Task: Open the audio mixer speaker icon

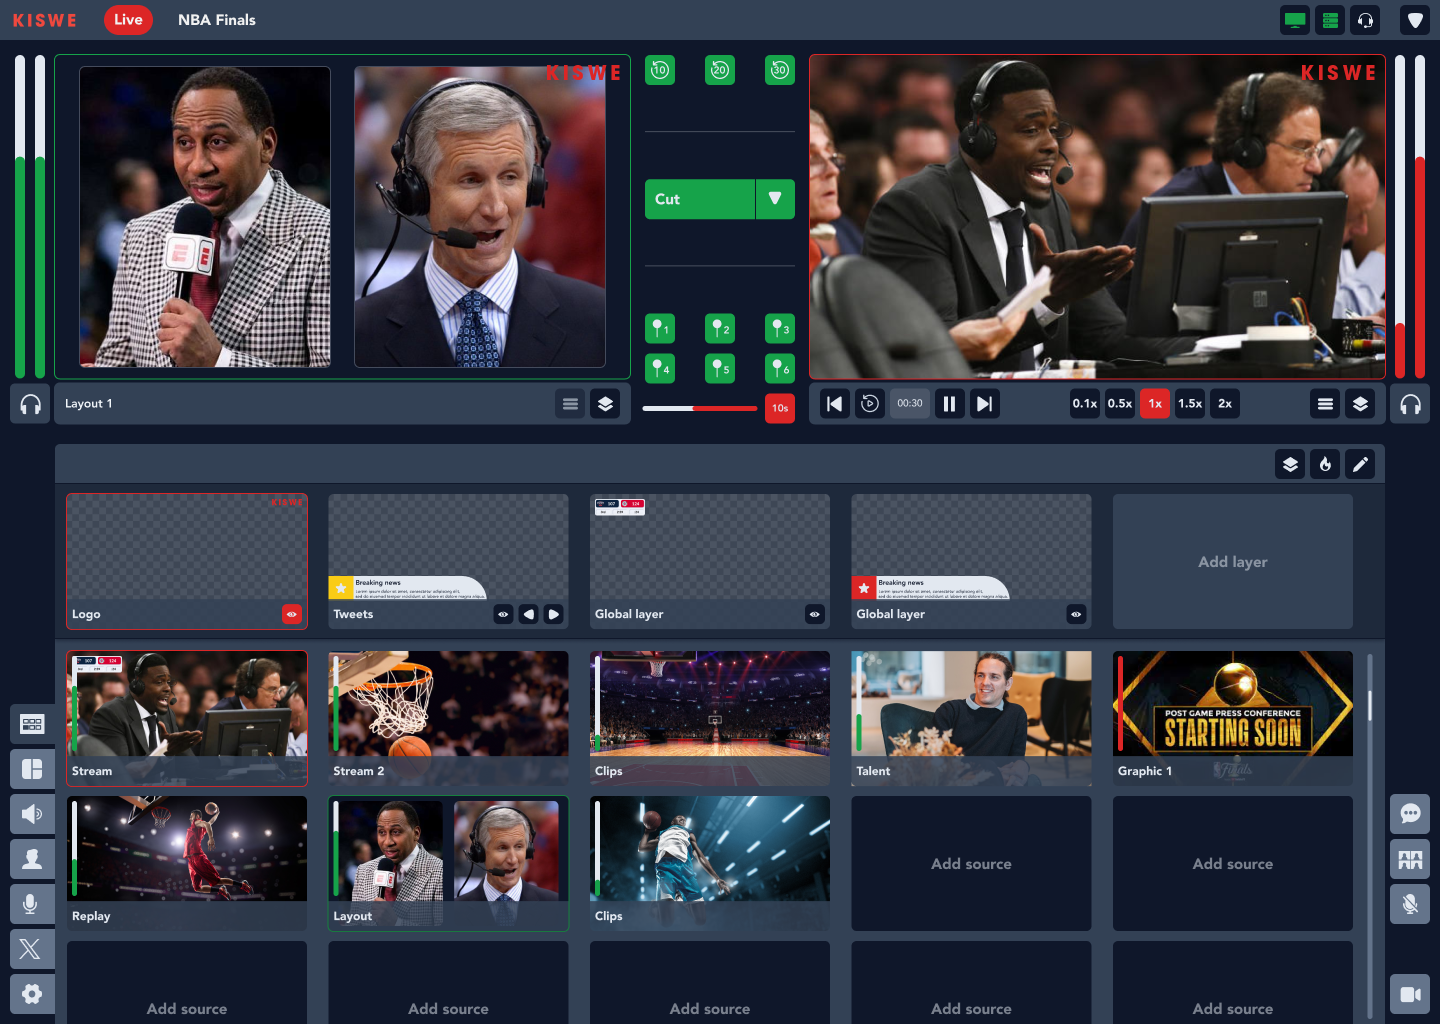Action: click(32, 813)
